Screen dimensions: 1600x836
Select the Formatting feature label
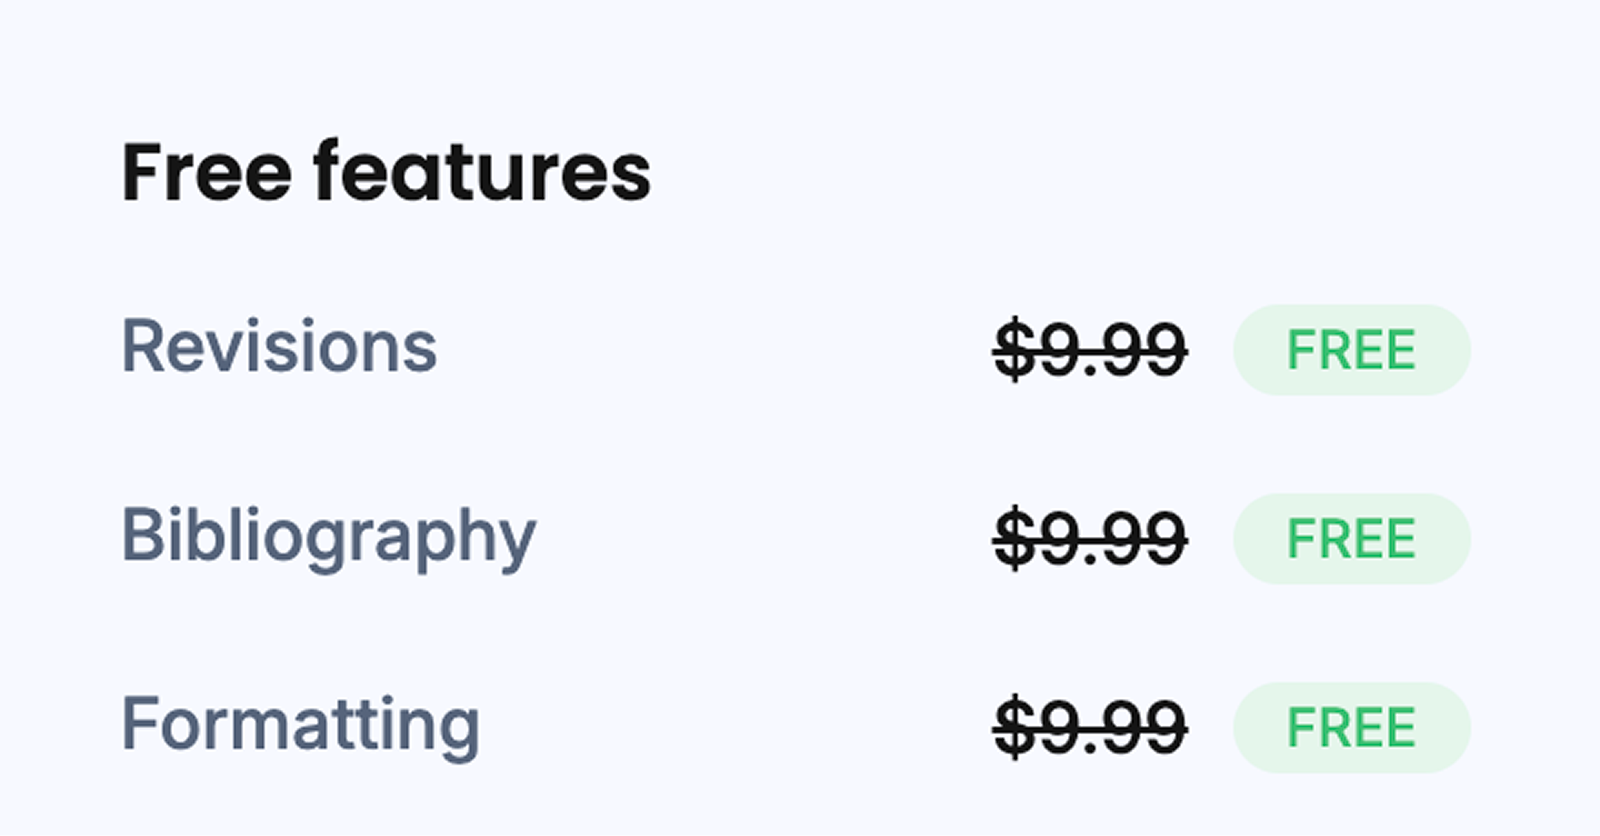coord(300,725)
